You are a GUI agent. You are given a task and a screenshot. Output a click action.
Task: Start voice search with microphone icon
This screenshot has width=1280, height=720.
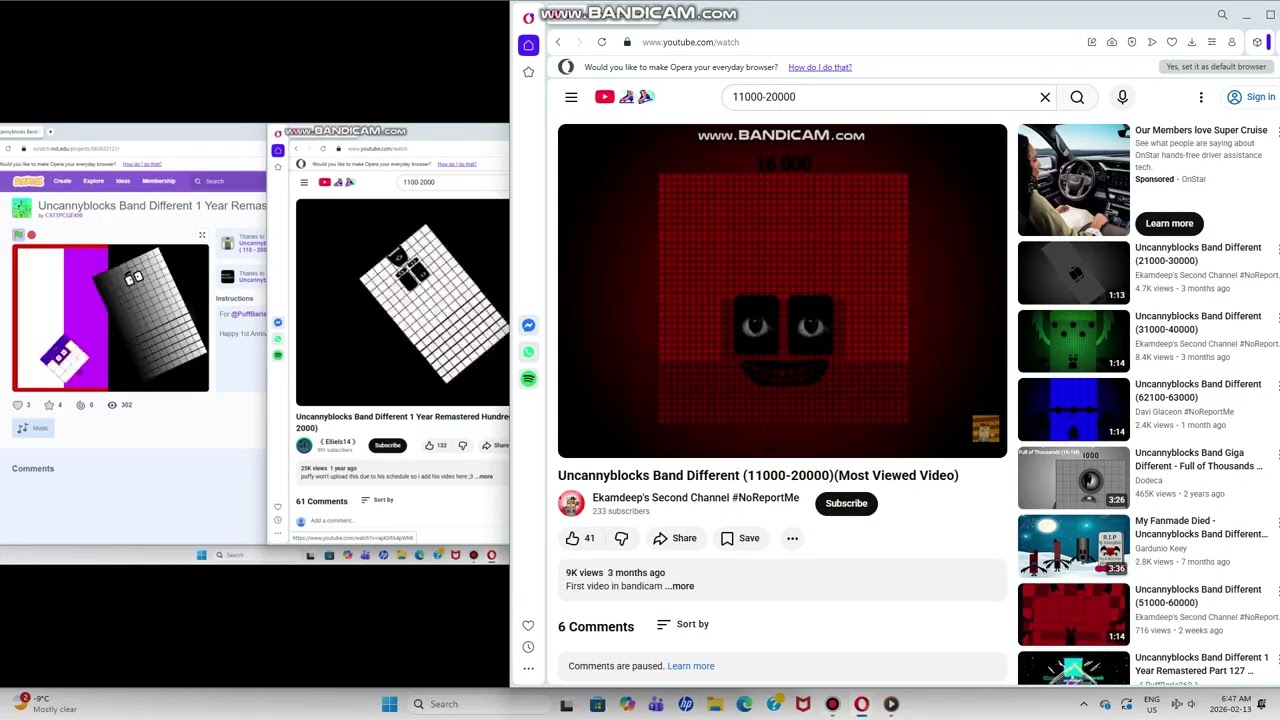[1122, 97]
